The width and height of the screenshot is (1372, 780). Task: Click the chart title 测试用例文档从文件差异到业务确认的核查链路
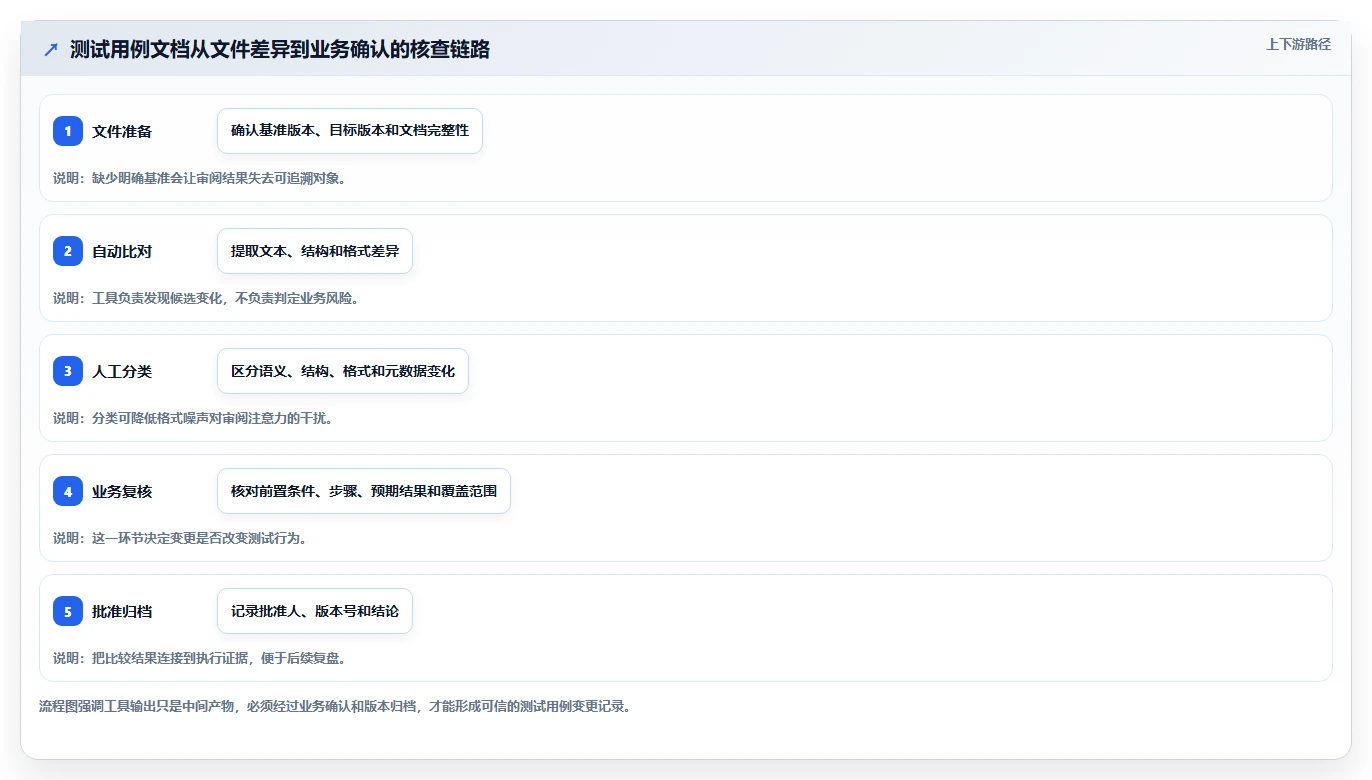pyautogui.click(x=280, y=49)
